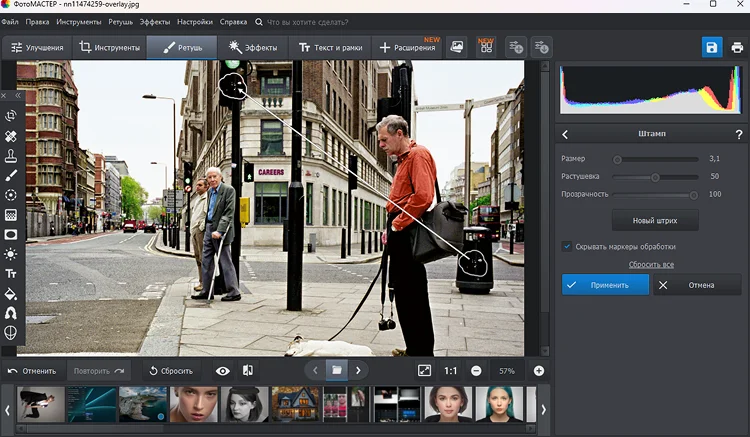Viewport: 750px width, 437px height.
Task: Zoom out with the minus button
Action: pyautogui.click(x=476, y=371)
